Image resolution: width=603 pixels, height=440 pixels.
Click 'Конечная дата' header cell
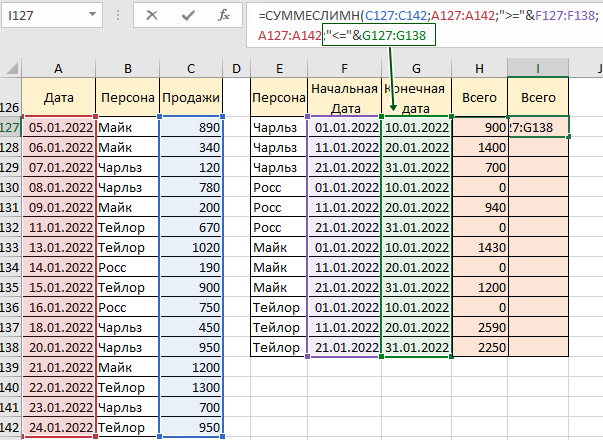click(x=416, y=97)
